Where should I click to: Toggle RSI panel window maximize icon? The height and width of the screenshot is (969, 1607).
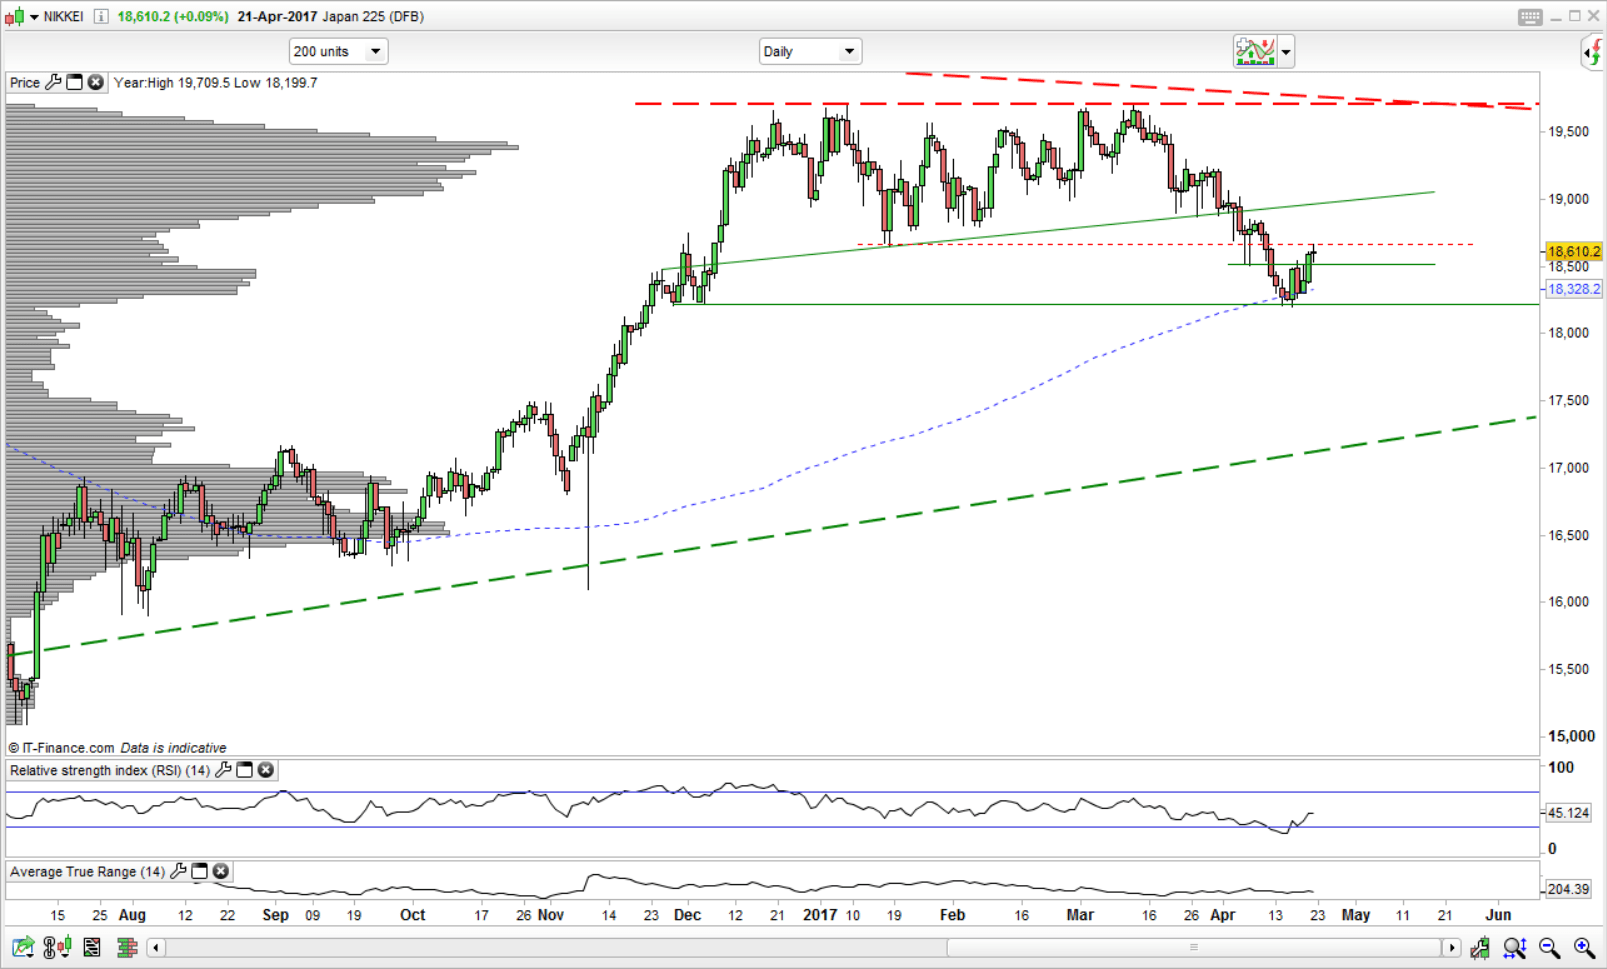[245, 770]
